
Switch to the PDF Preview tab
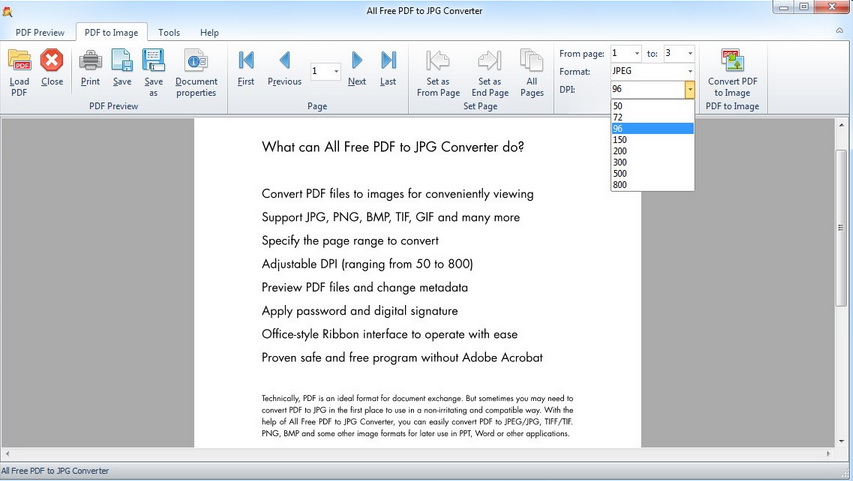(40, 33)
